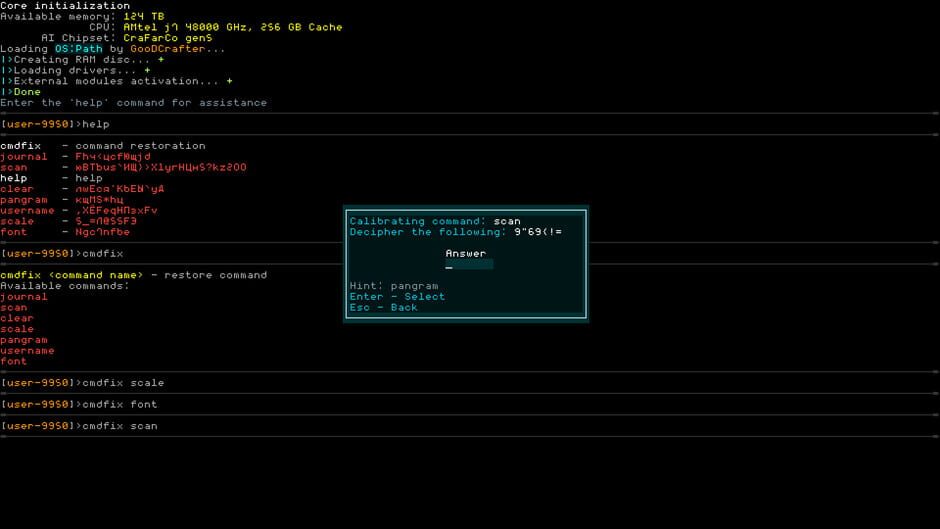Click red 'scan' entry in help list
This screenshot has height=529, width=940.
click(x=14, y=167)
